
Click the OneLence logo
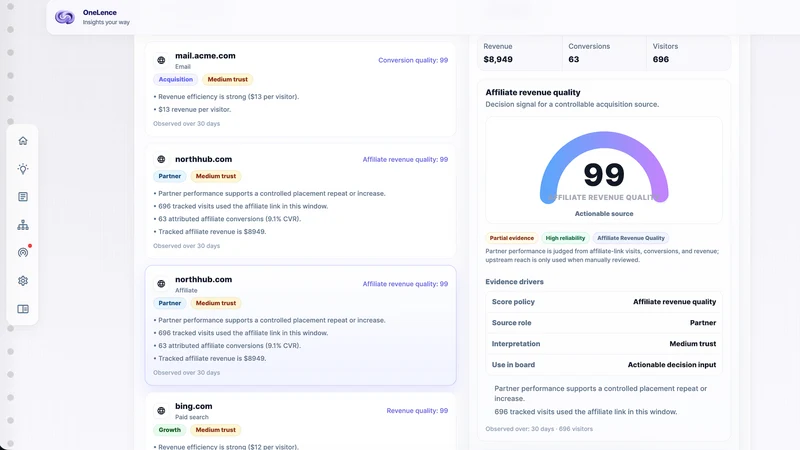(x=65, y=17)
